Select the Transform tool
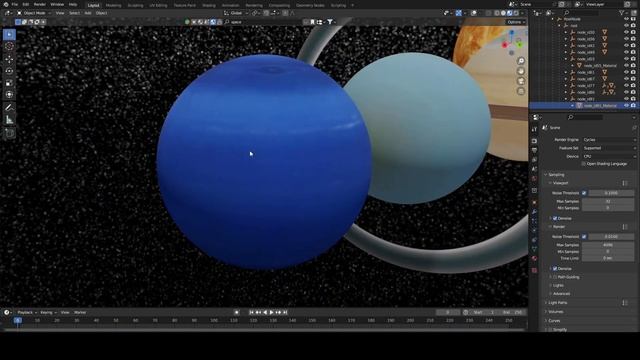 [9, 95]
